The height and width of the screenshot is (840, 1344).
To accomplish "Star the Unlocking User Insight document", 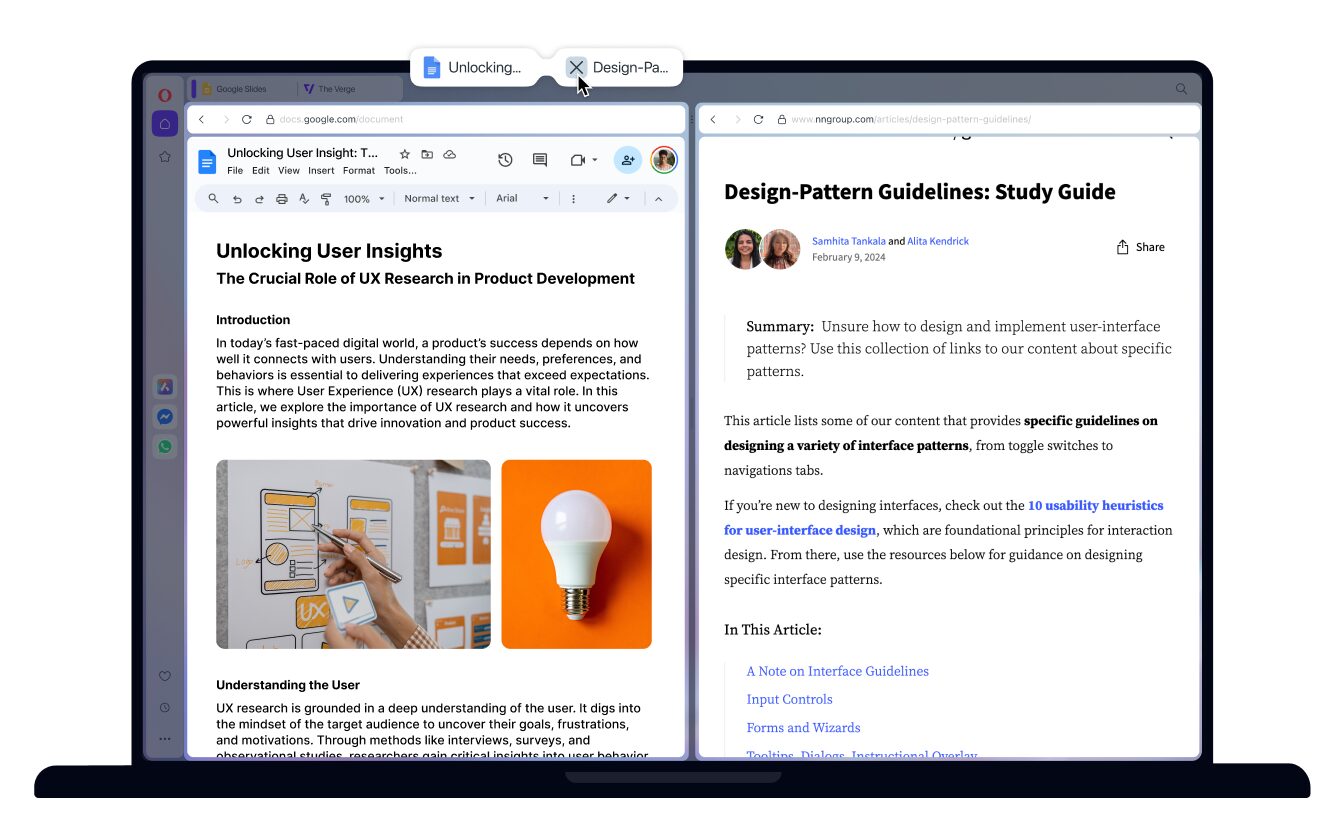I will pos(405,154).
